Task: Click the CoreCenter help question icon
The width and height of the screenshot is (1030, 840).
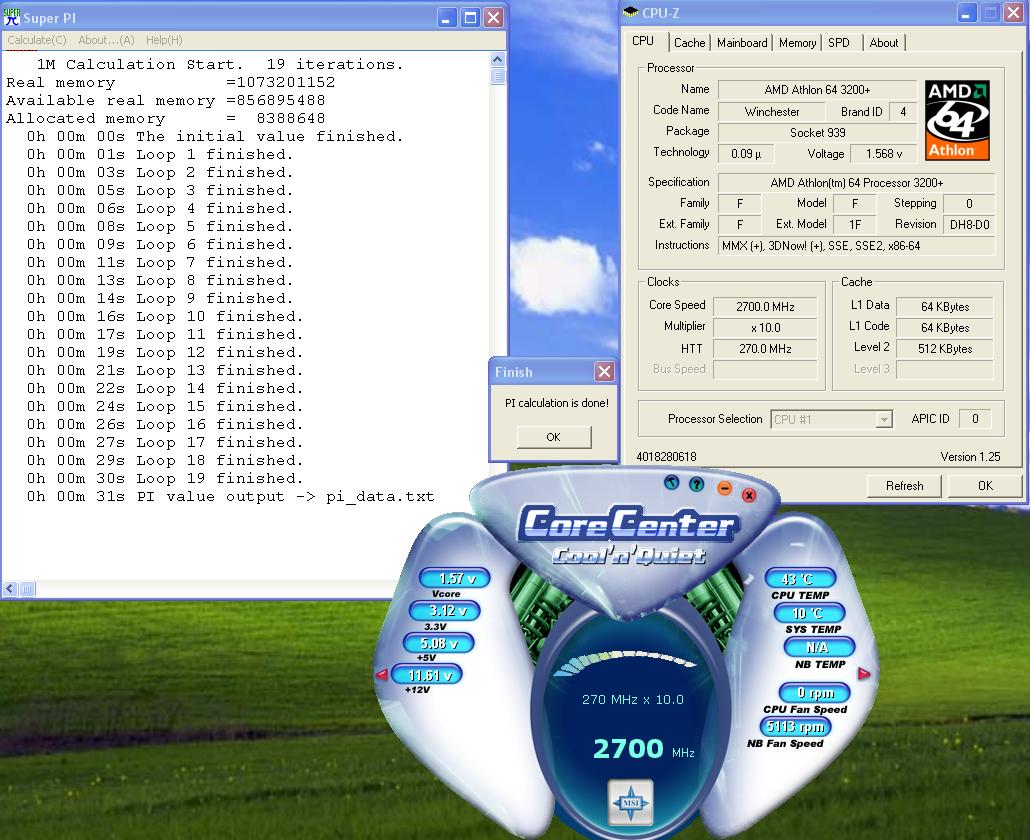Action: [x=696, y=484]
